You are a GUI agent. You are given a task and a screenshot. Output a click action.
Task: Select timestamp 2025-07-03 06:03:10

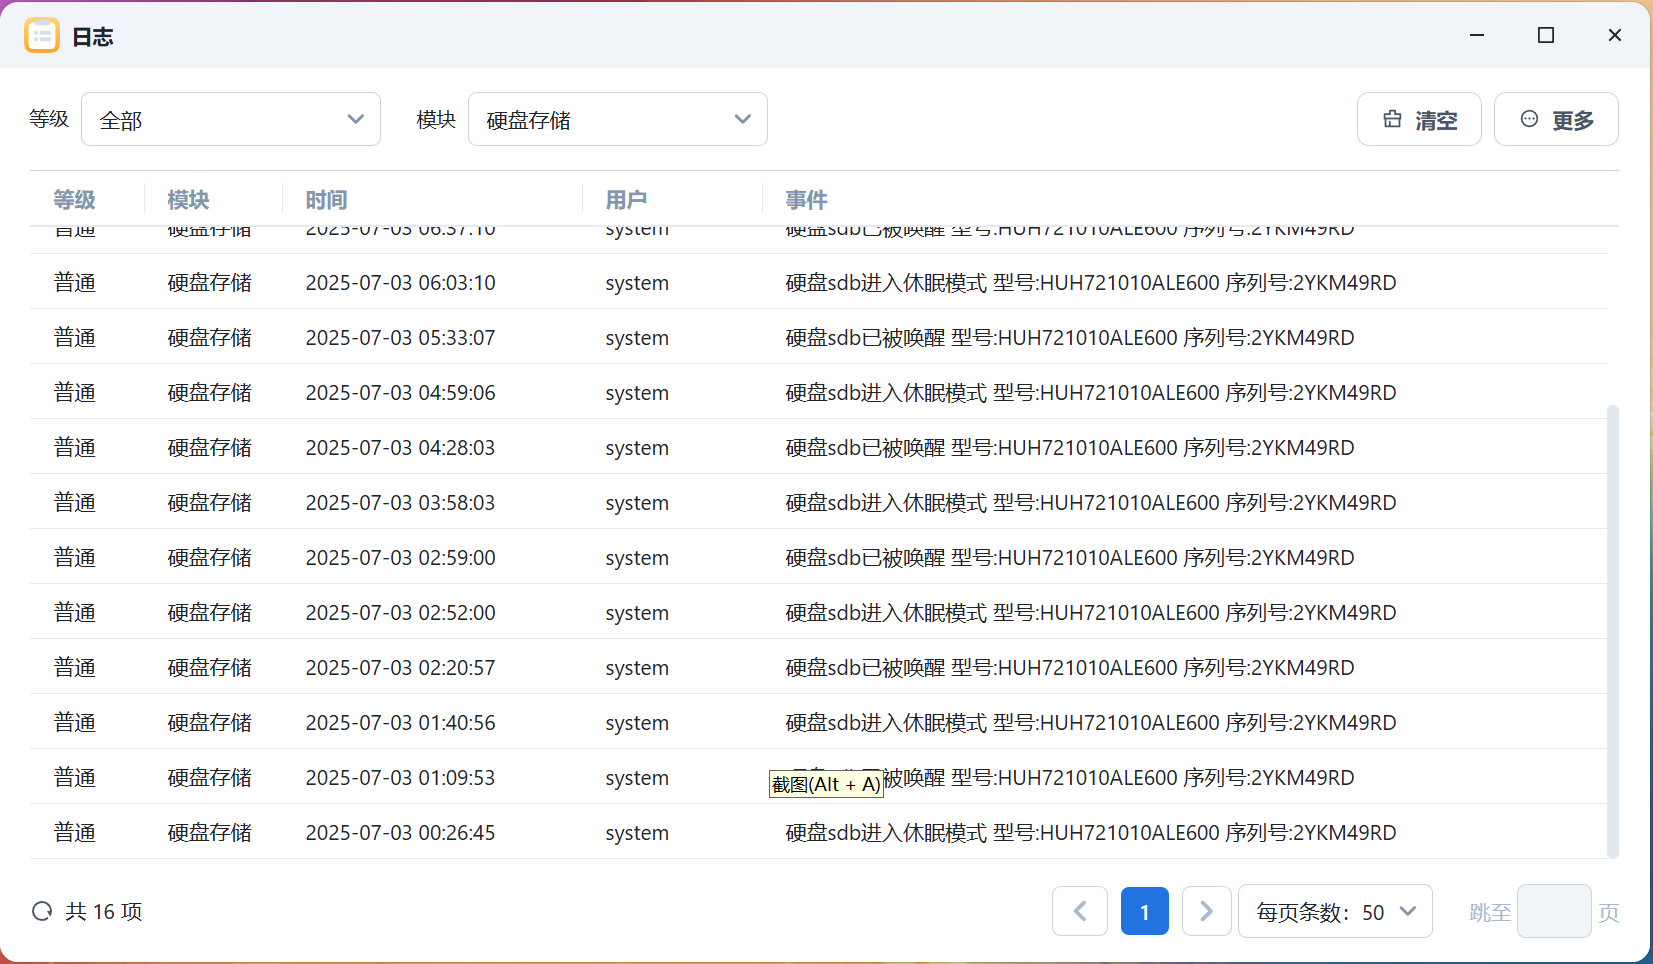(x=400, y=283)
